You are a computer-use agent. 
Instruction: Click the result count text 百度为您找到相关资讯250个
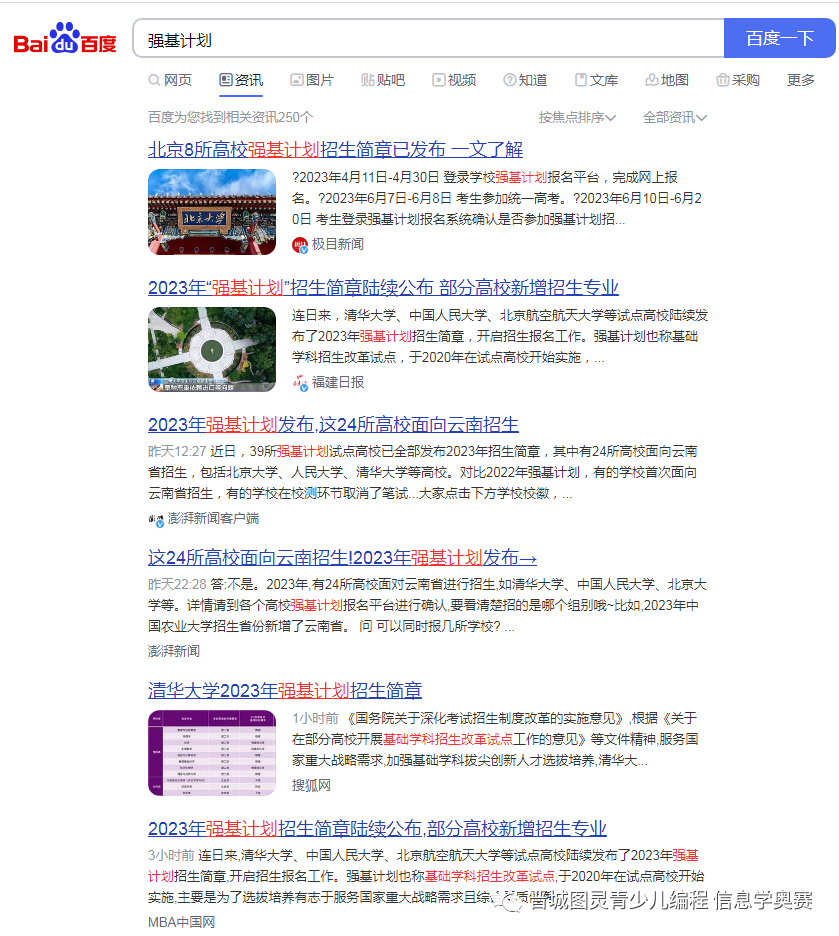point(230,118)
